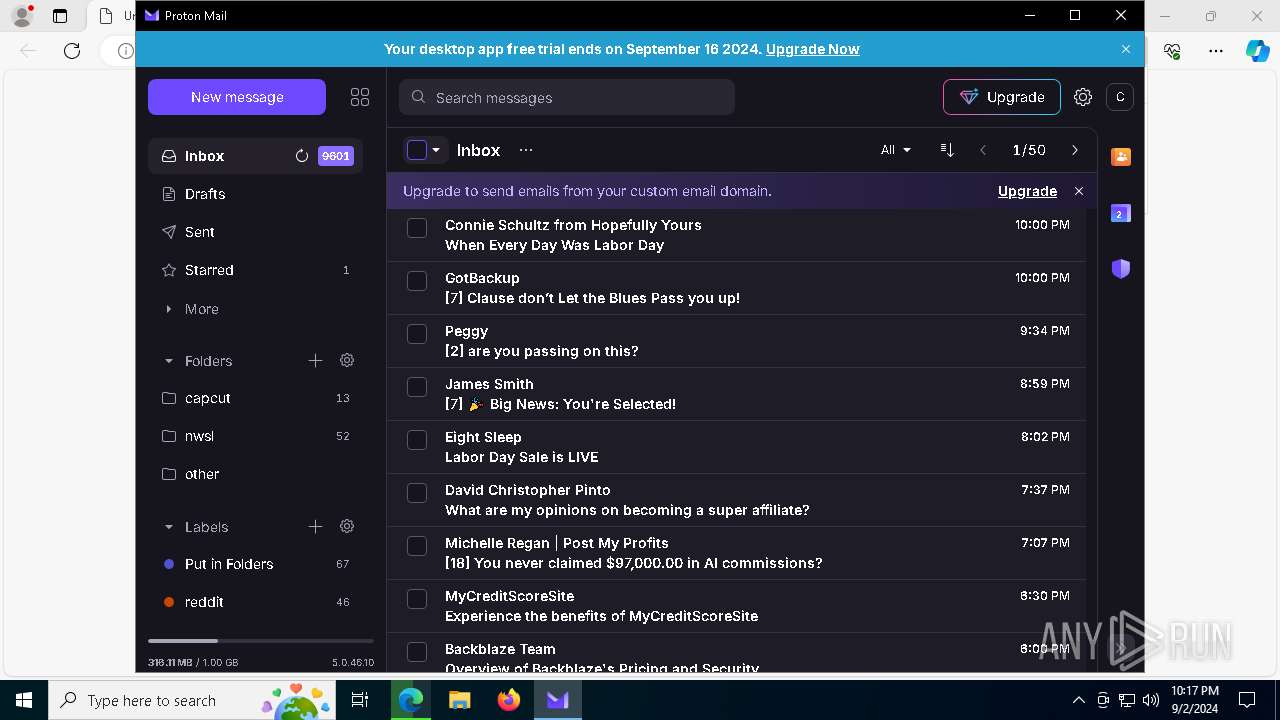Open the Starred folder
The image size is (1280, 720).
255,270
